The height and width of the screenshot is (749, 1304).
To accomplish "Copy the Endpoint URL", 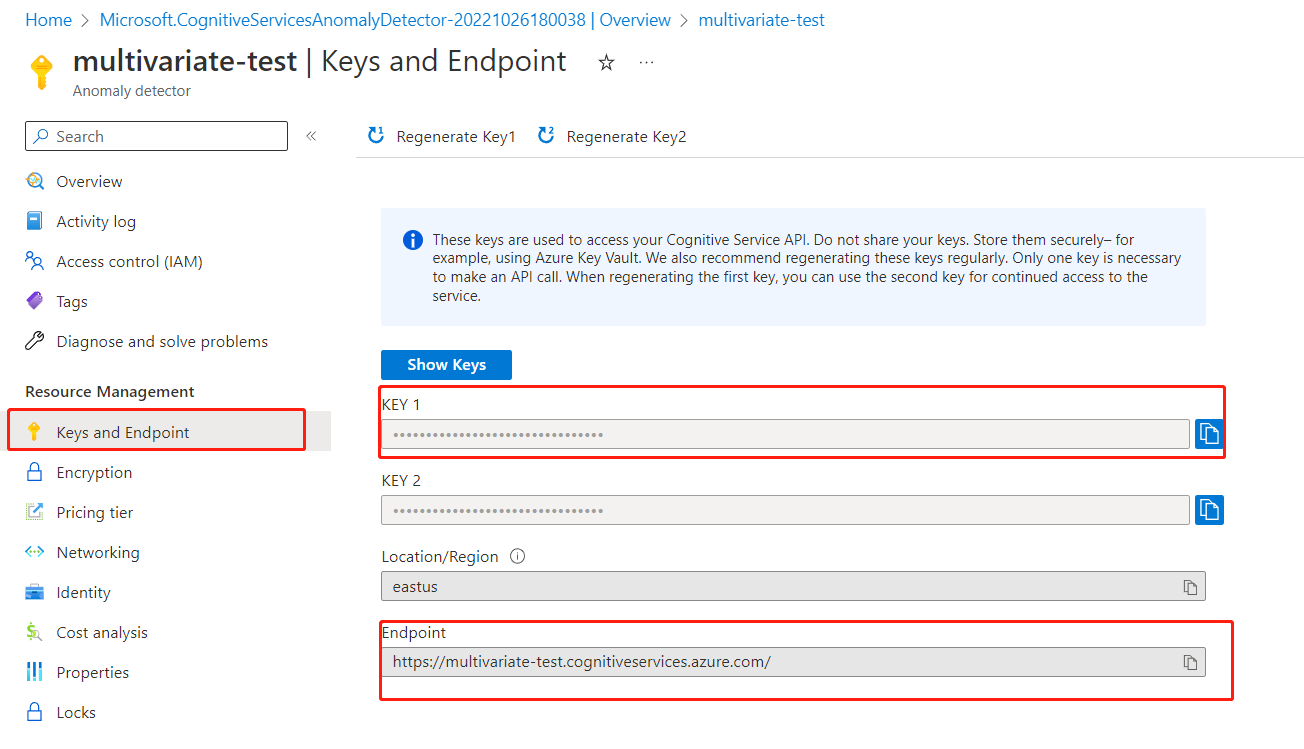I will tap(1190, 662).
